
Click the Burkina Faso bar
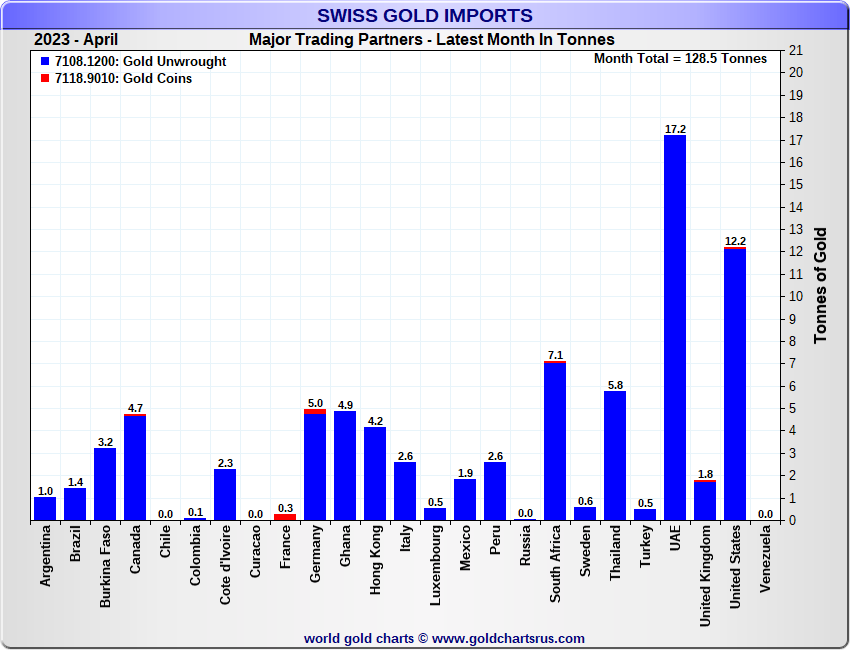[105, 484]
